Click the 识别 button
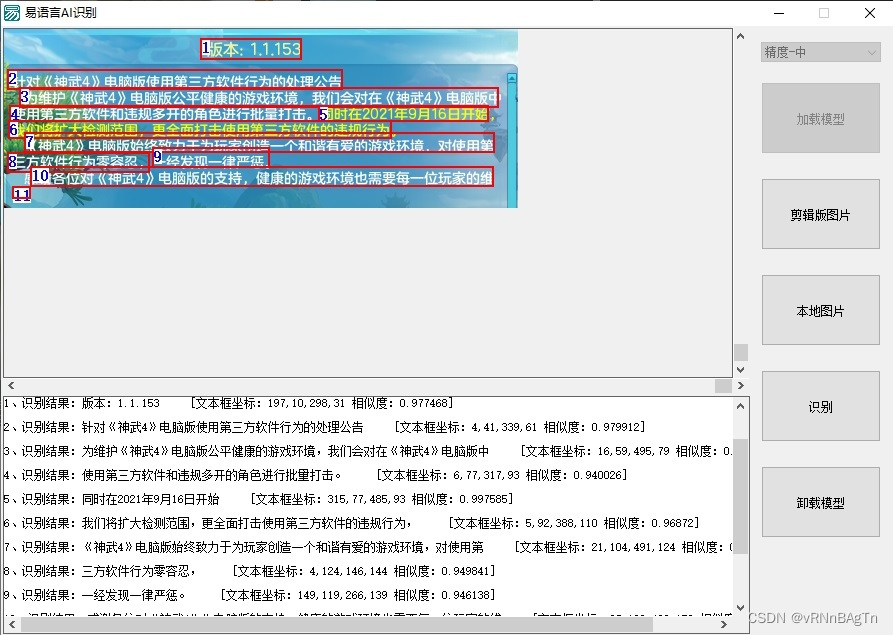Image resolution: width=893 pixels, height=635 pixels. click(821, 406)
